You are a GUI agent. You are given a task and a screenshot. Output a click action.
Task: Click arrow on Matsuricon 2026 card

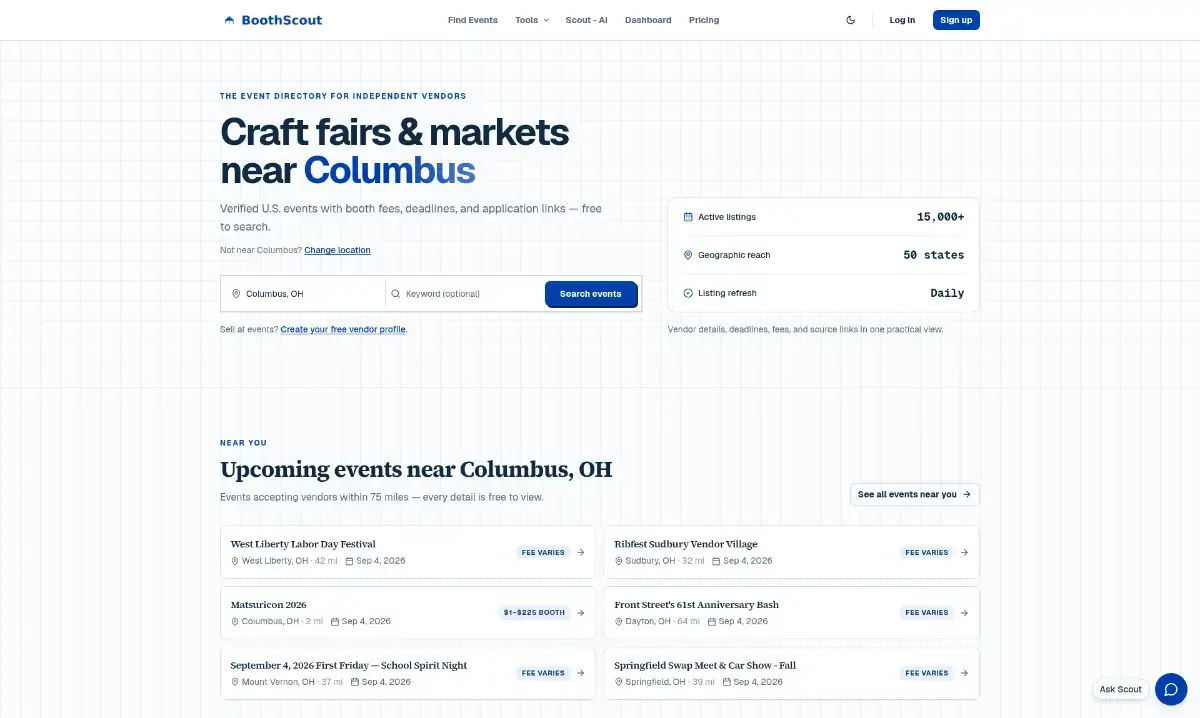click(x=581, y=613)
